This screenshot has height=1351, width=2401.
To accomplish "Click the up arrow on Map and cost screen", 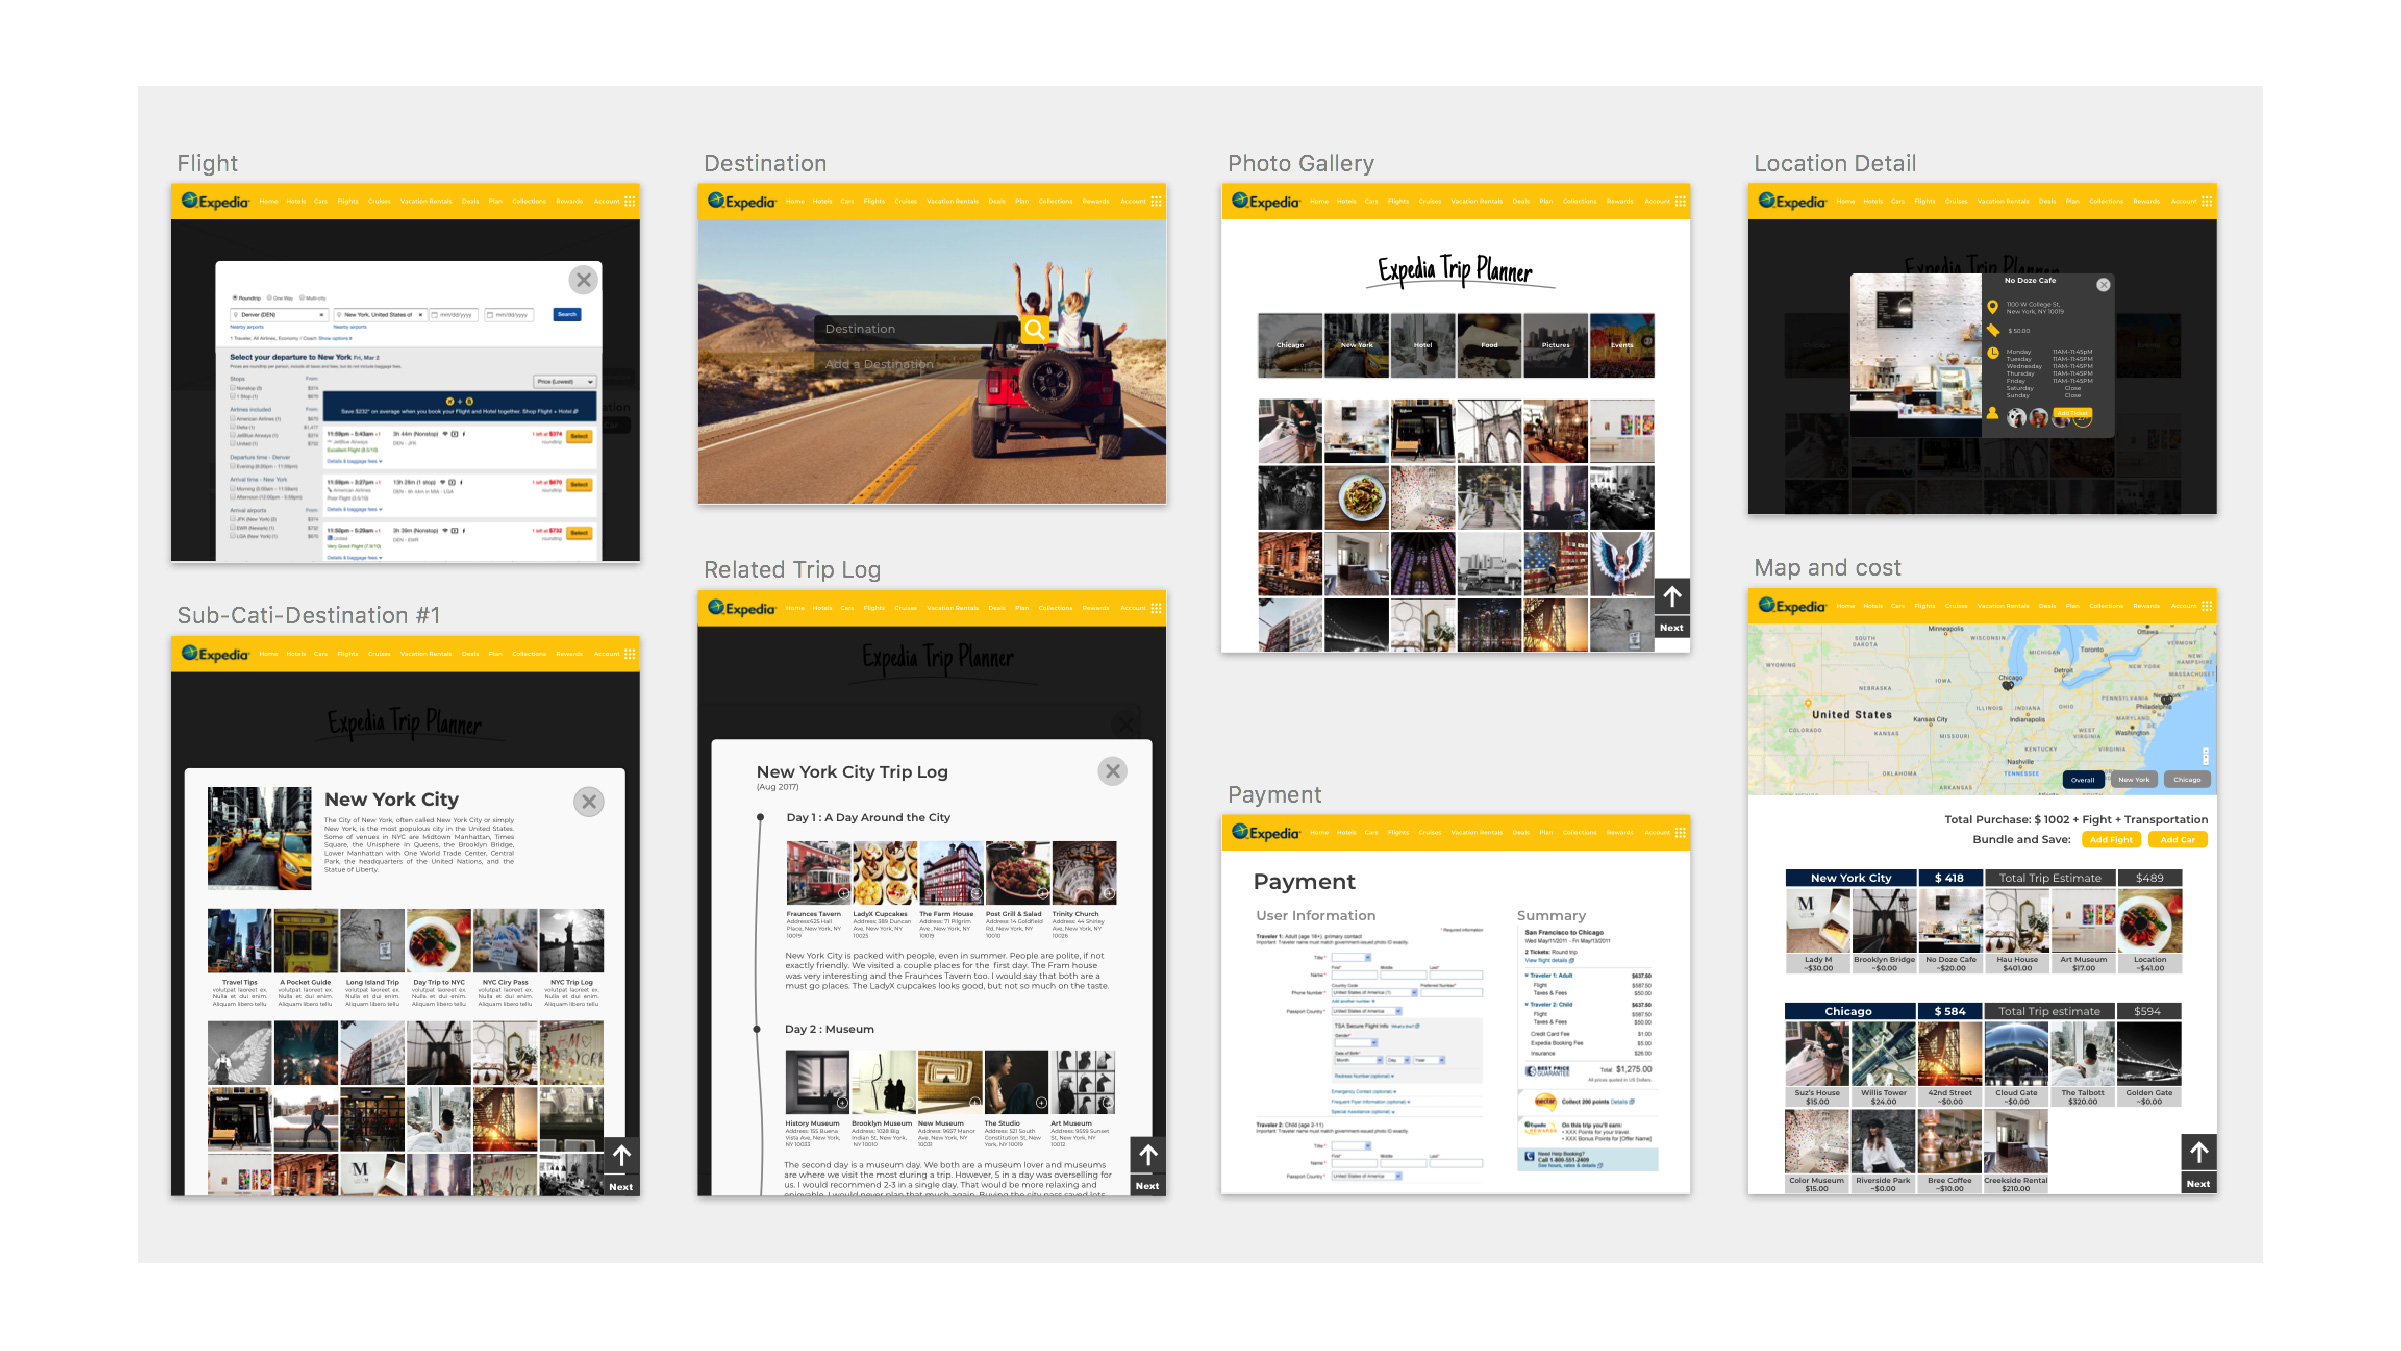I will coord(2198,1153).
